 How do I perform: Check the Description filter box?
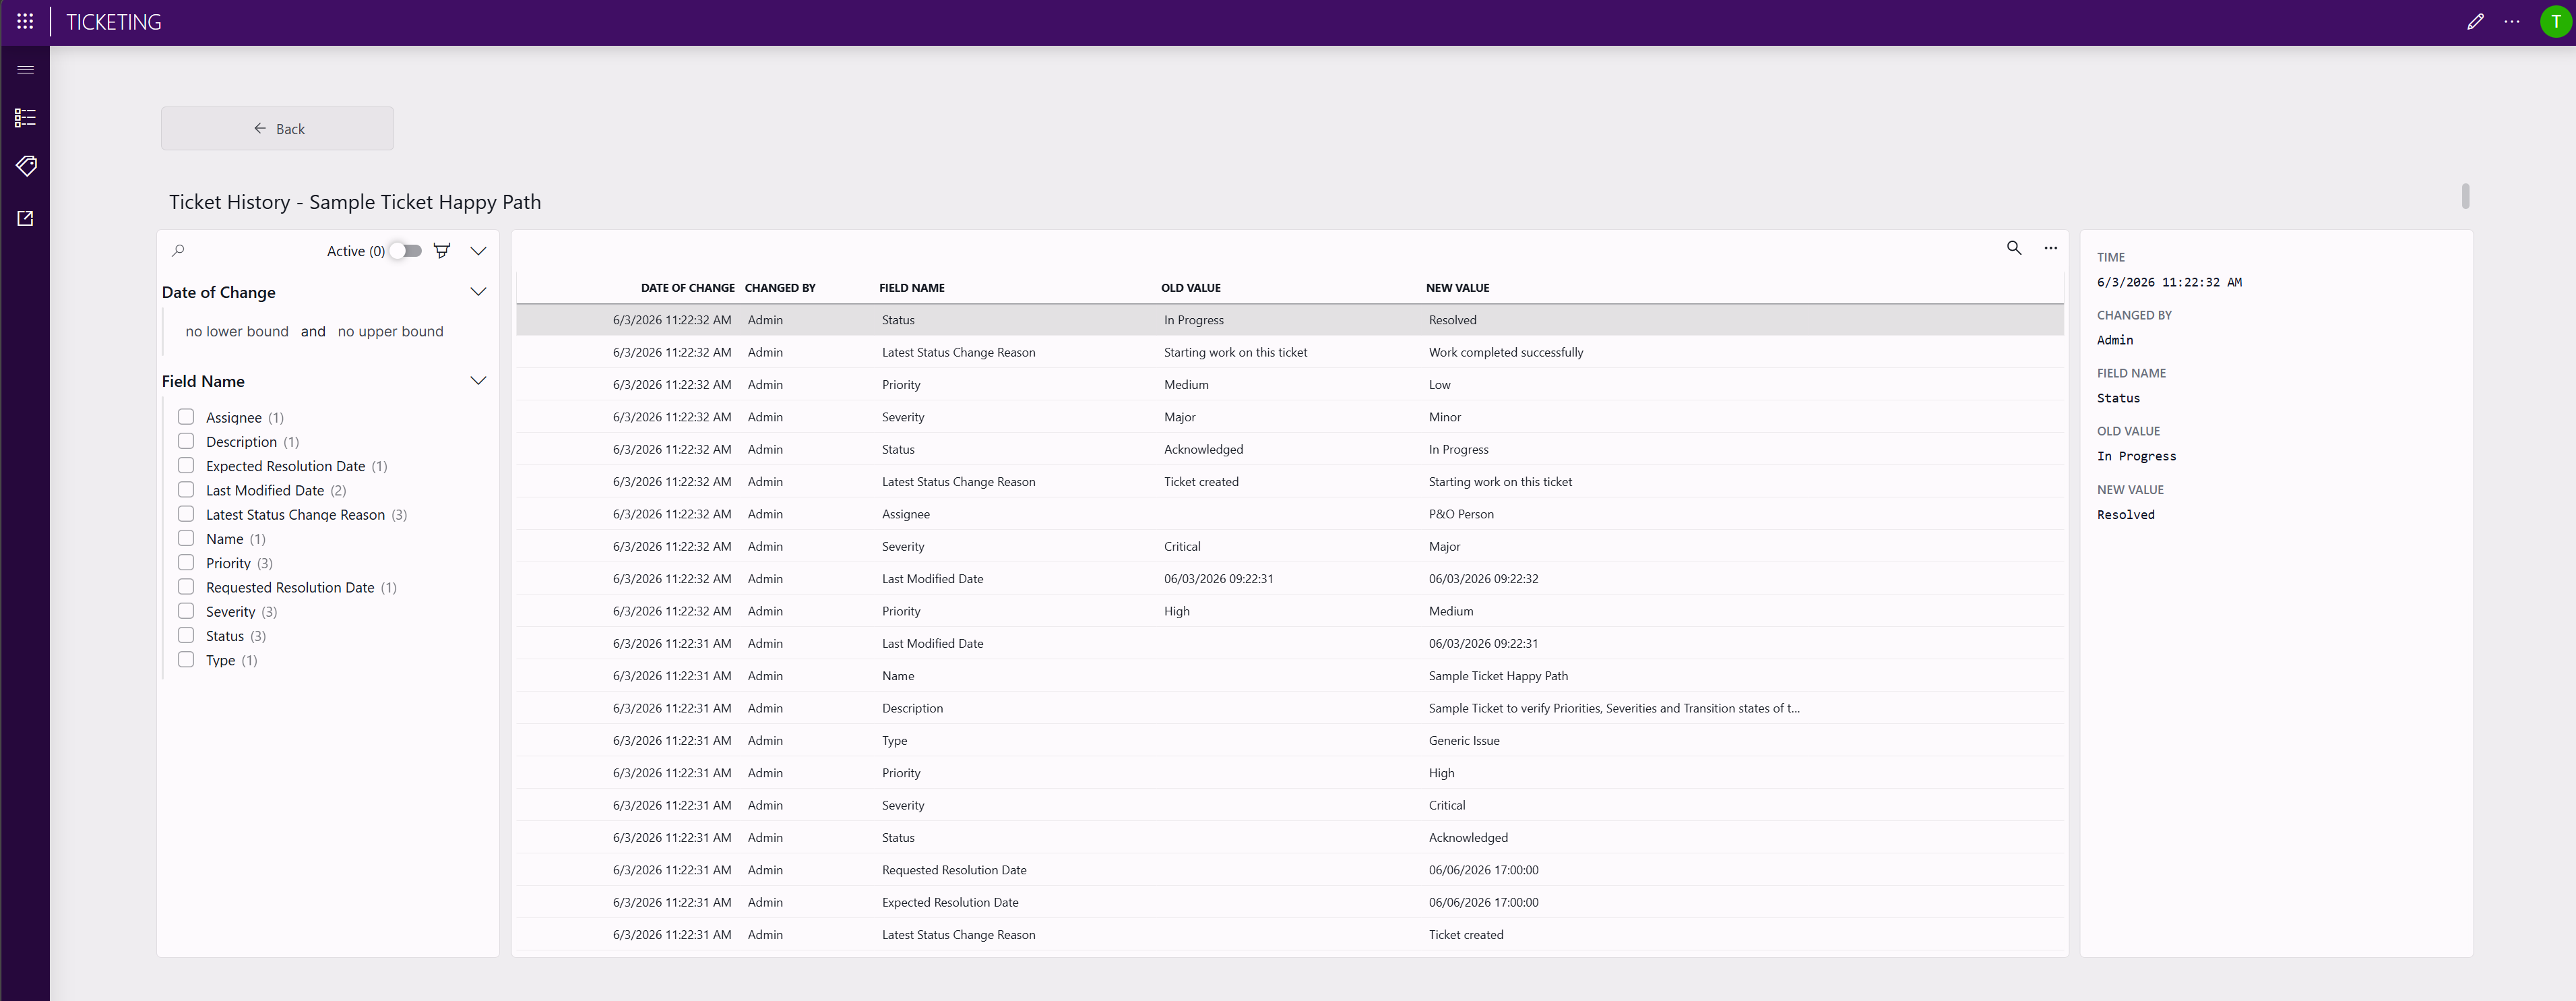tap(186, 441)
